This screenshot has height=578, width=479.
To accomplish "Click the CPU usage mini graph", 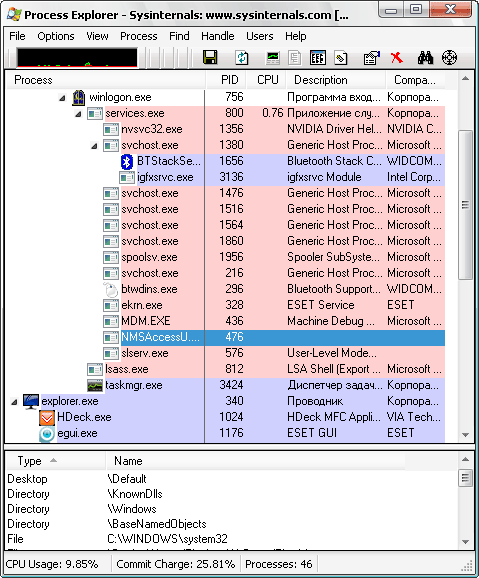I will [x=77, y=58].
